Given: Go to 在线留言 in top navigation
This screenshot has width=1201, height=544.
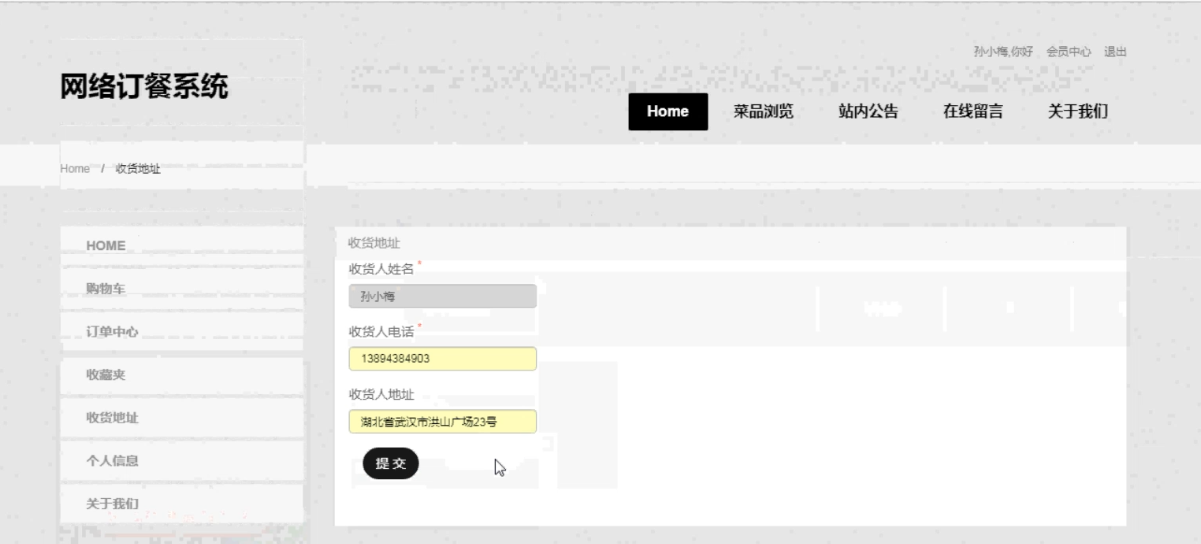Looking at the screenshot, I should tap(973, 112).
